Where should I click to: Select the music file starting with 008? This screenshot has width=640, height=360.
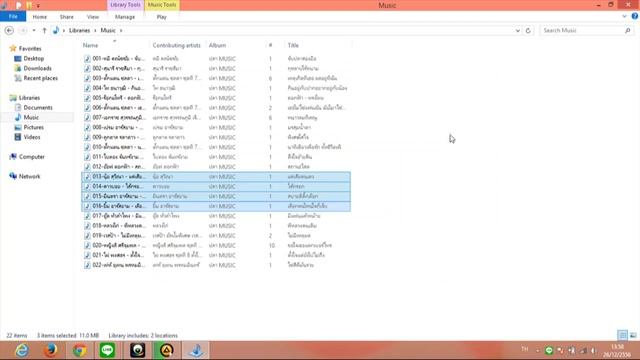coord(216,127)
